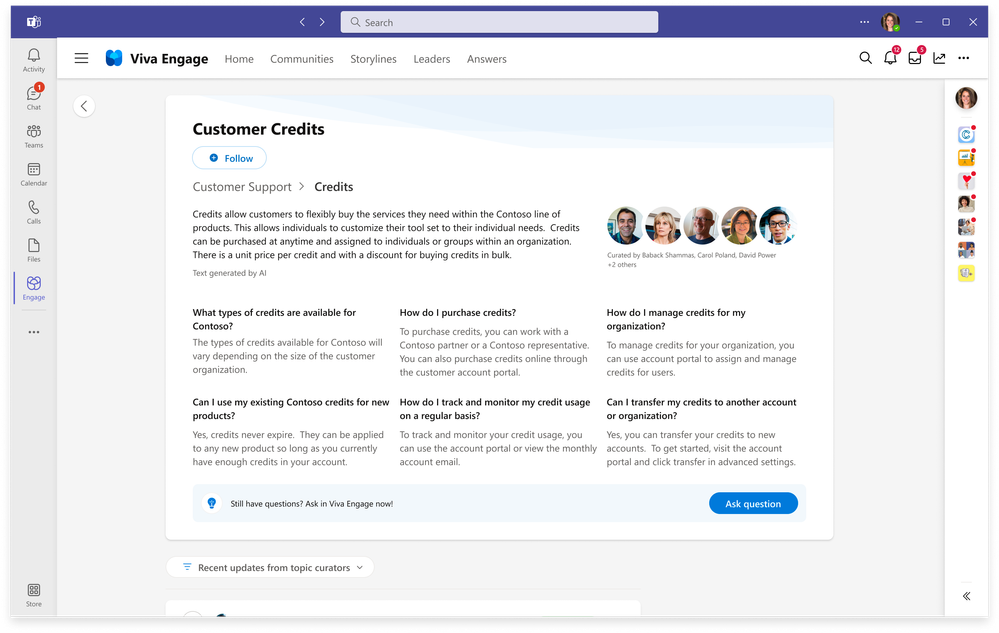Click the Customer Credits title
This screenshot has width=999, height=633.
[259, 129]
